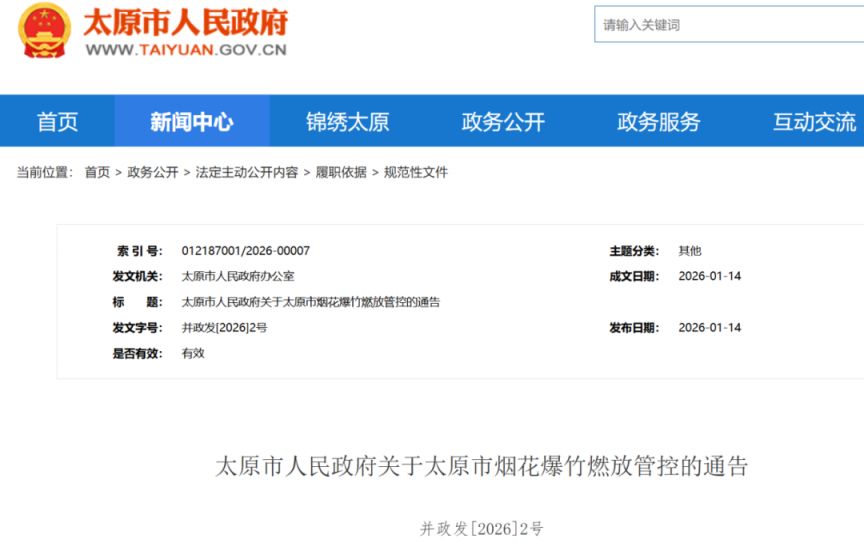Open the 政务服务 navigation tab

click(658, 121)
